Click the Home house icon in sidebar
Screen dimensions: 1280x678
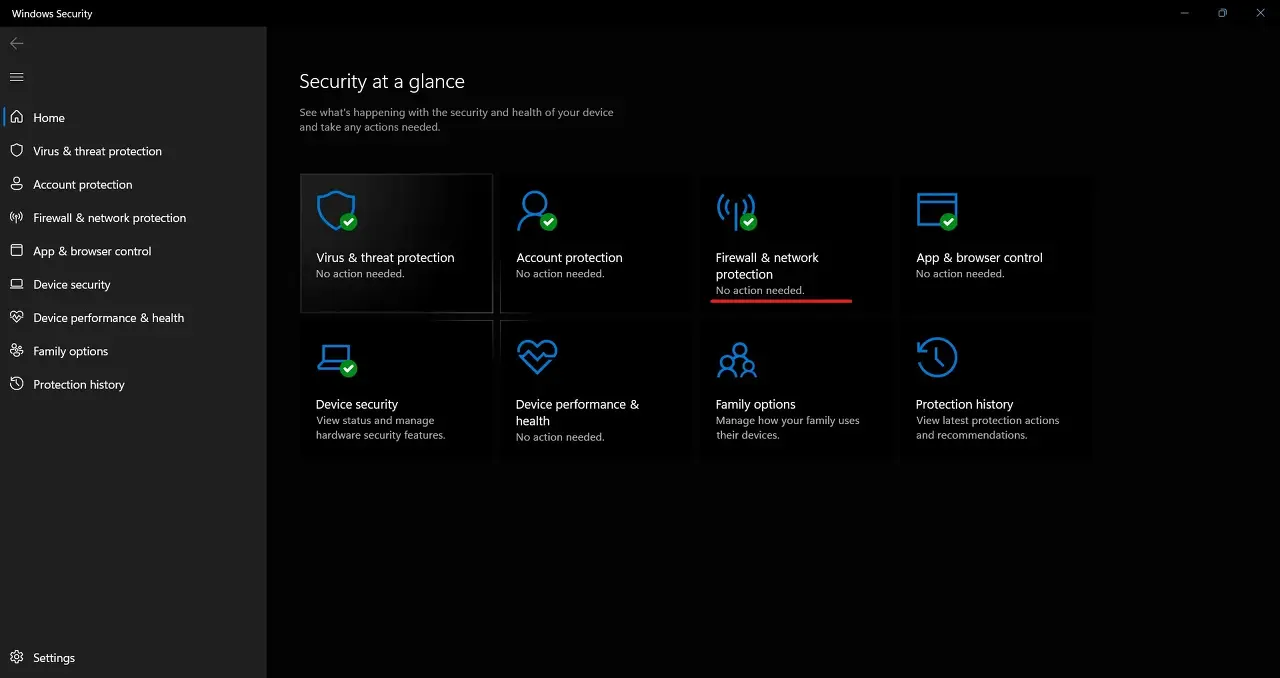16,117
